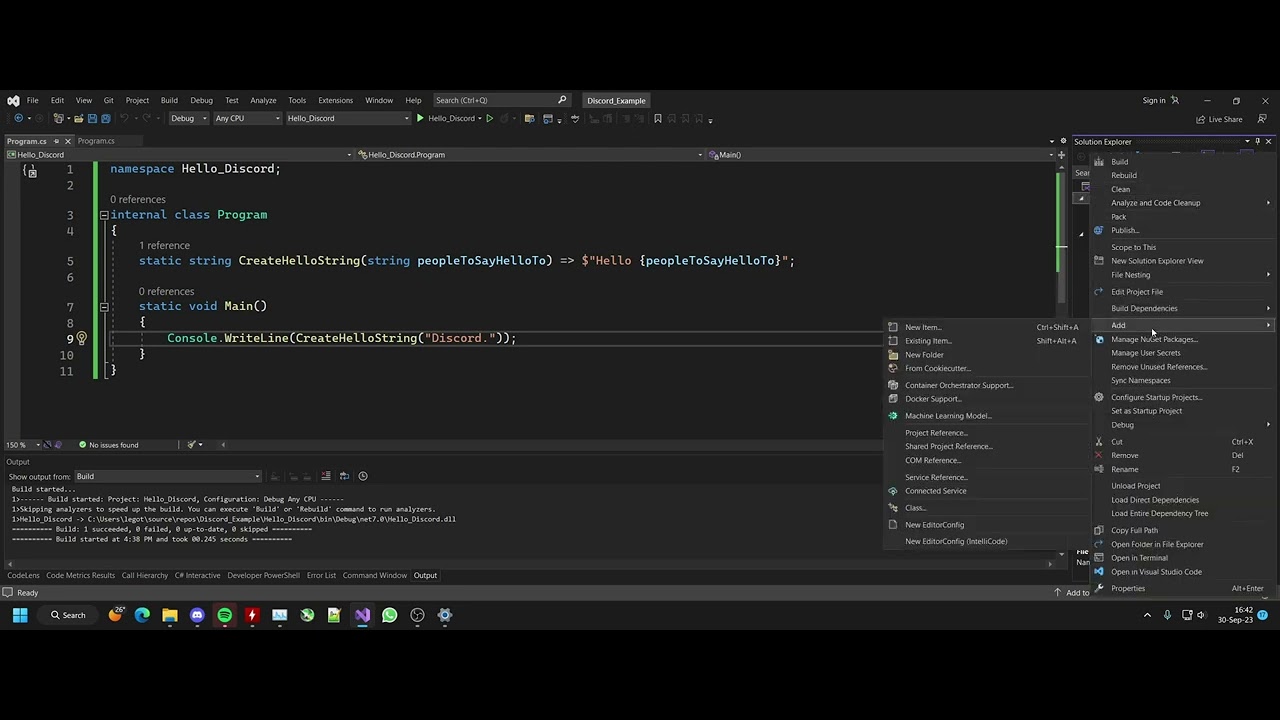Click Clear All icon in Output toolbar
This screenshot has width=1280, height=720.
coord(326,476)
